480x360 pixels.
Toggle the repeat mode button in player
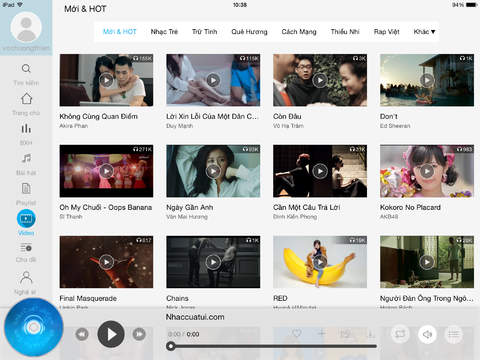(x=400, y=334)
